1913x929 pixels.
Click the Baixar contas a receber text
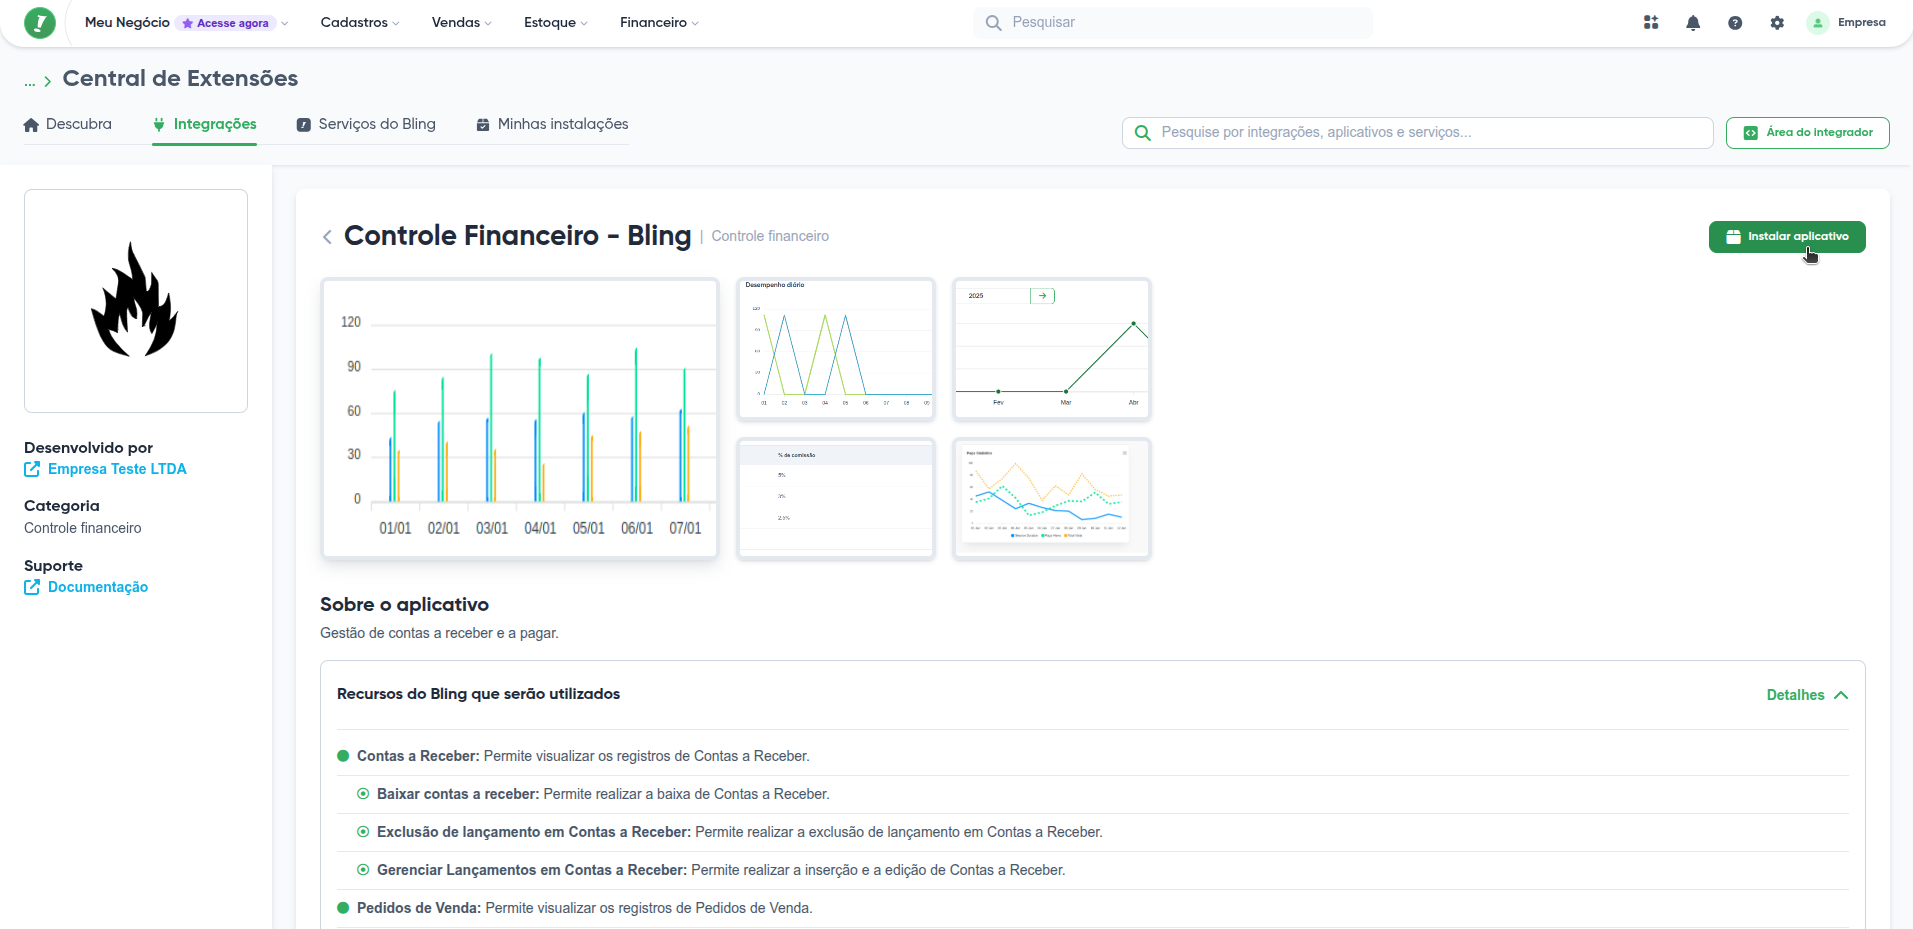pyautogui.click(x=603, y=794)
